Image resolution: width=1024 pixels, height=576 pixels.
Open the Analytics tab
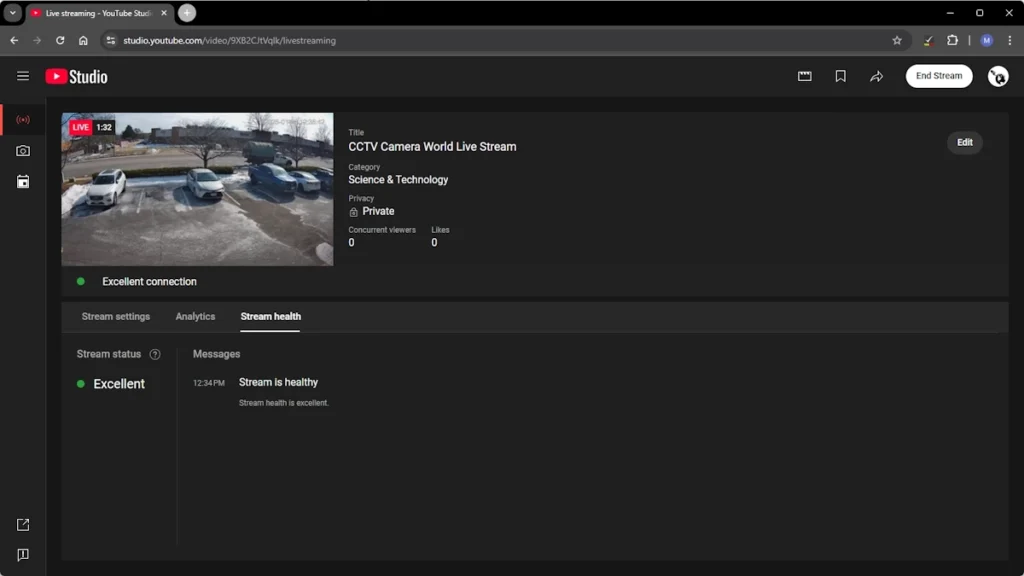click(x=195, y=316)
